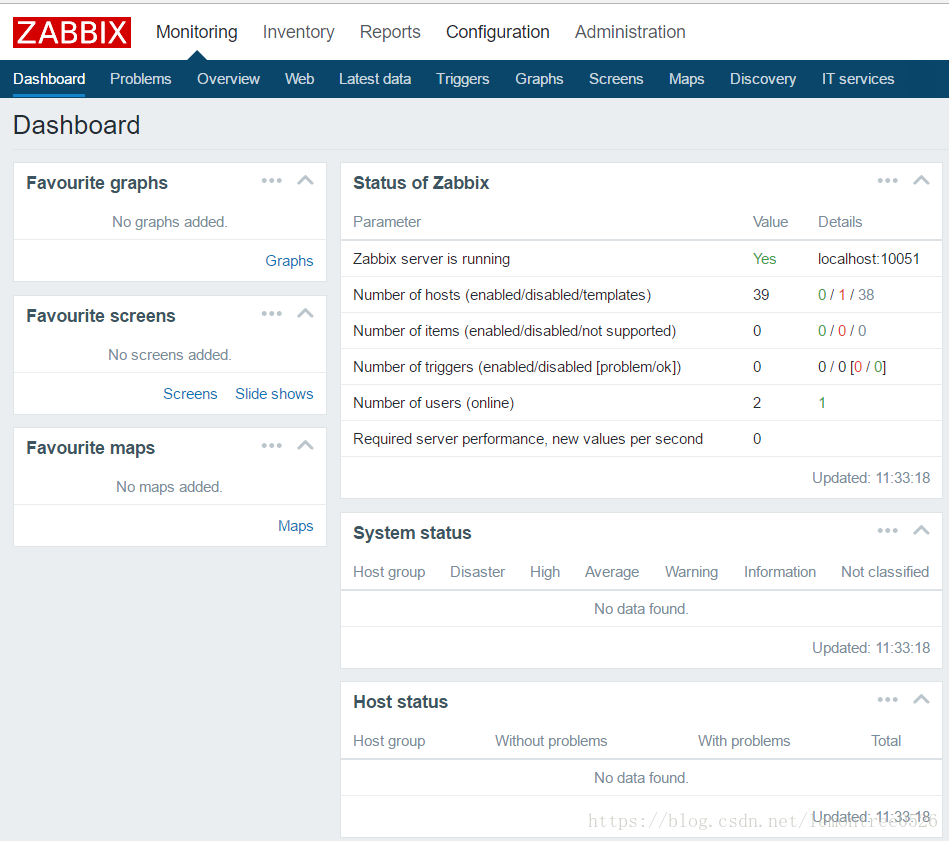Follow the Slide shows link
Viewport: 949px width, 841px height.
(x=274, y=394)
